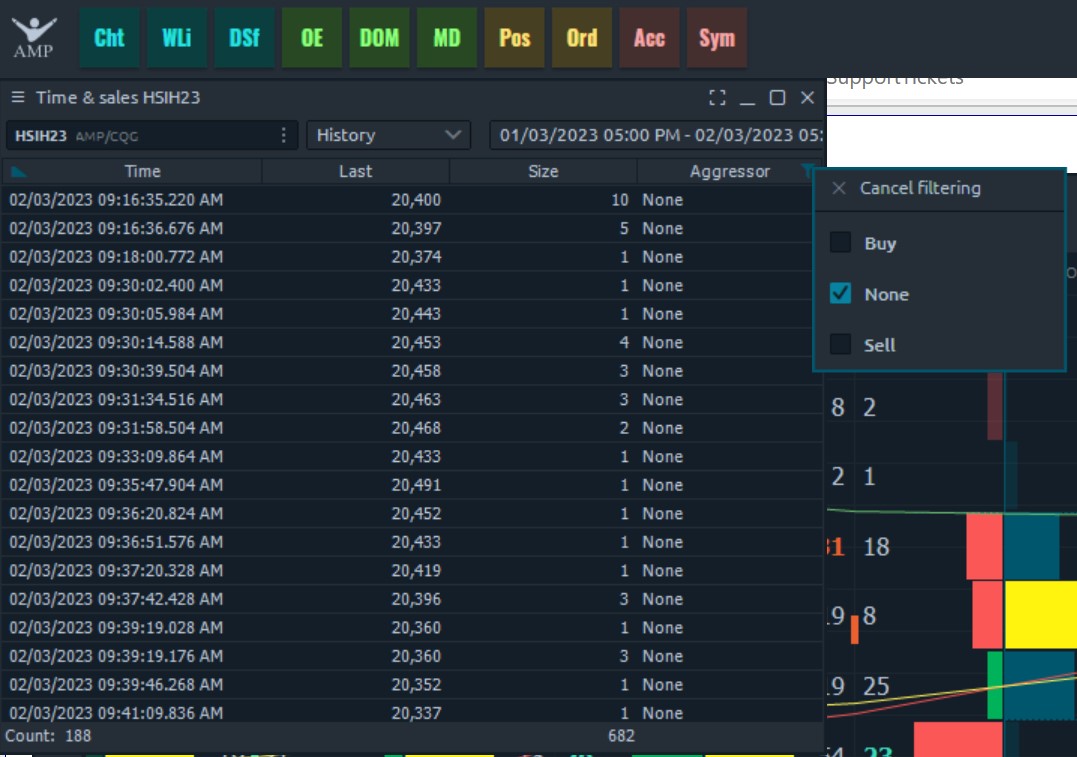Viewport: 1077px width, 757px height.
Task: Open the DOM panel button
Action: (379, 38)
